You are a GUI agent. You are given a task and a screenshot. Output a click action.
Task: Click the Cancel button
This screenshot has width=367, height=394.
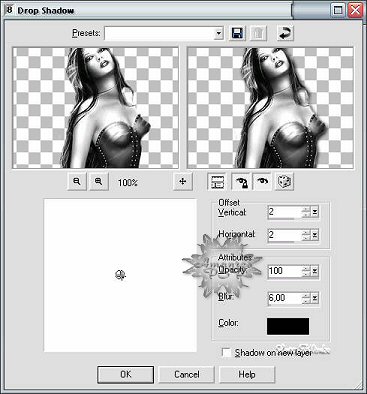click(186, 374)
